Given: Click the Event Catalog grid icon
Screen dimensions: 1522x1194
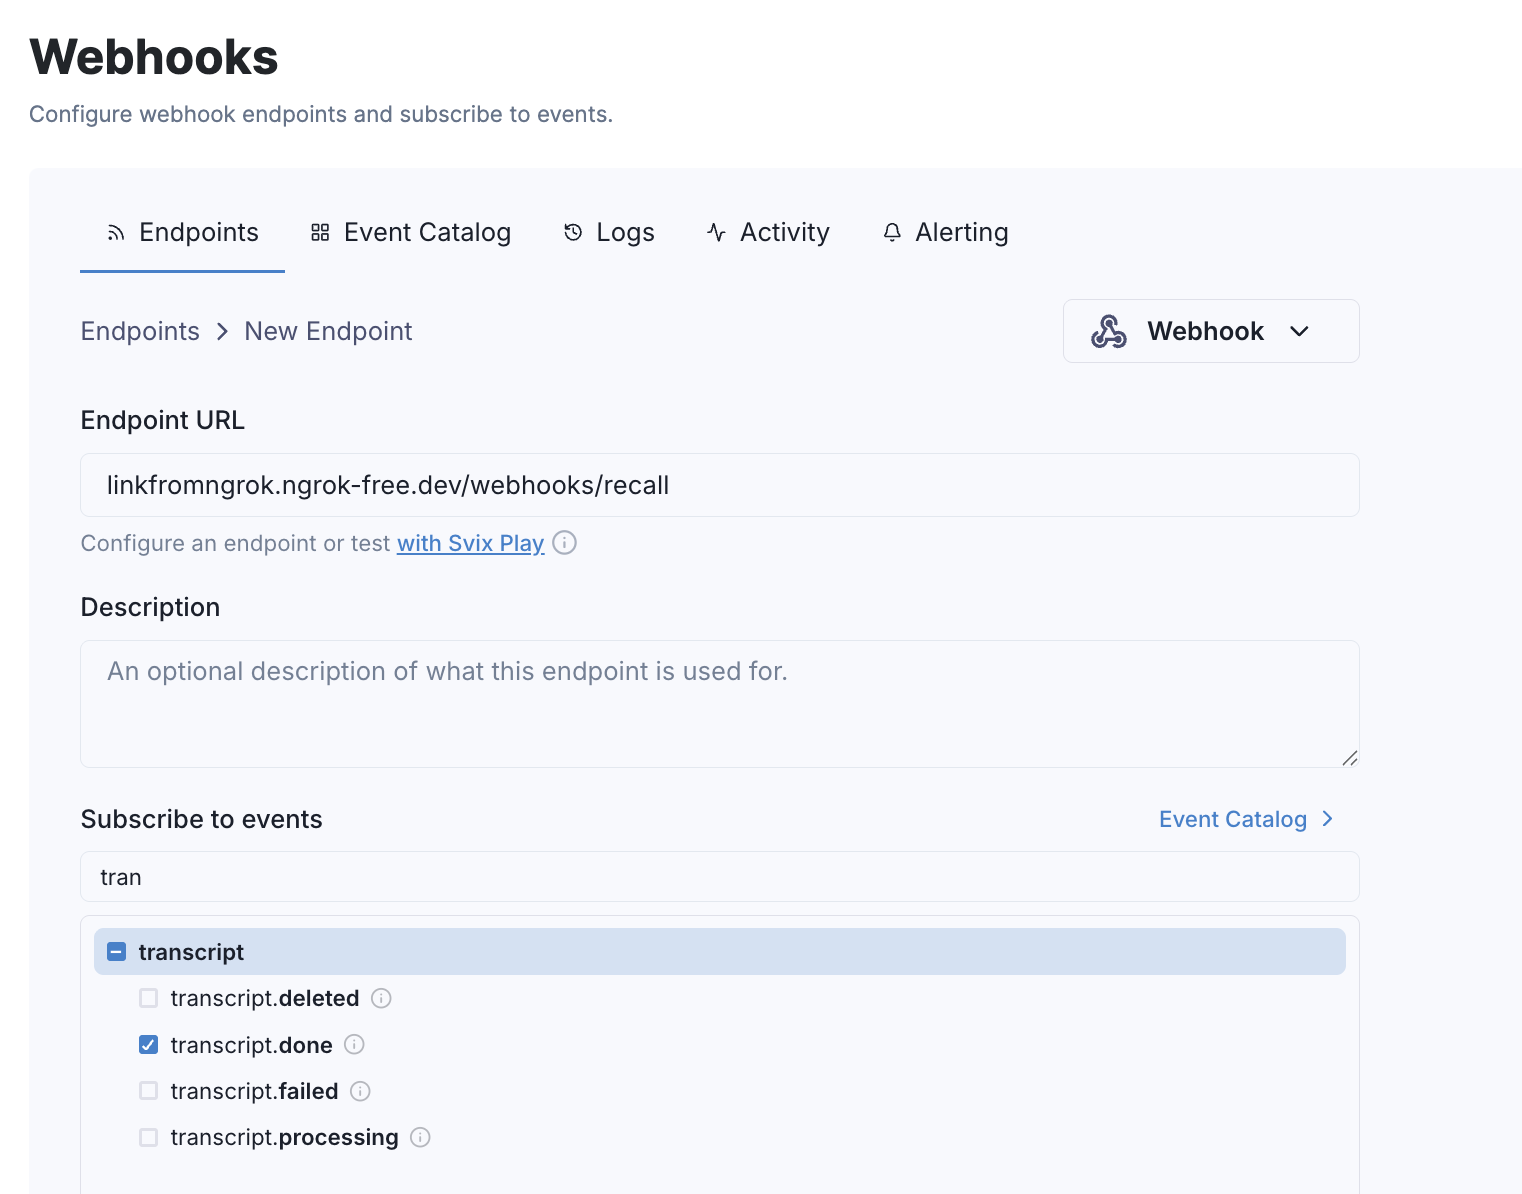Looking at the screenshot, I should coord(320,232).
